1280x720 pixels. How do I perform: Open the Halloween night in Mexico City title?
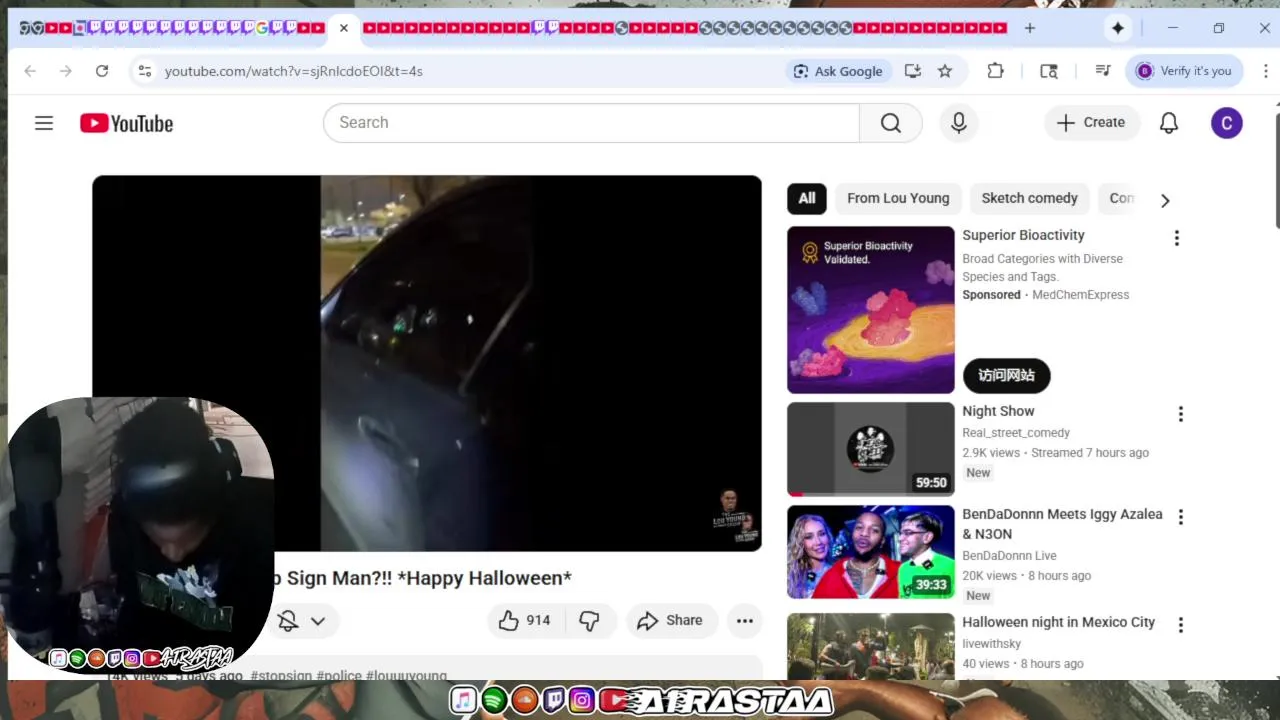[1058, 622]
